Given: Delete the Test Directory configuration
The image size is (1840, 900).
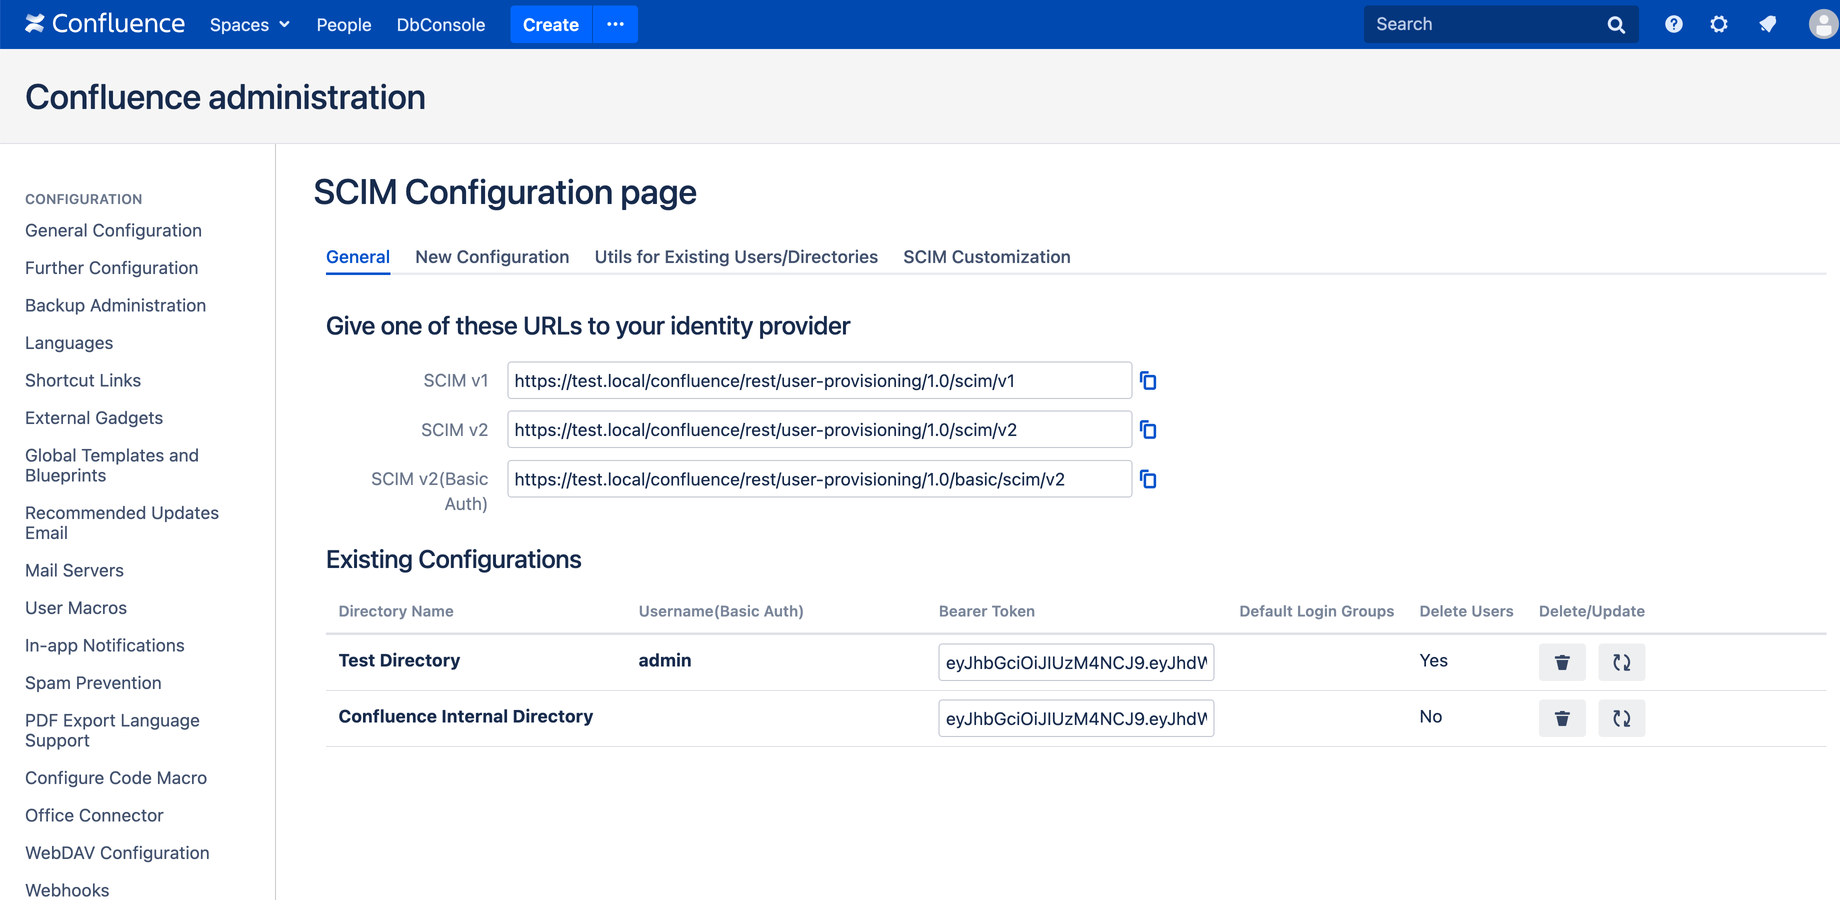Looking at the screenshot, I should coord(1562,662).
